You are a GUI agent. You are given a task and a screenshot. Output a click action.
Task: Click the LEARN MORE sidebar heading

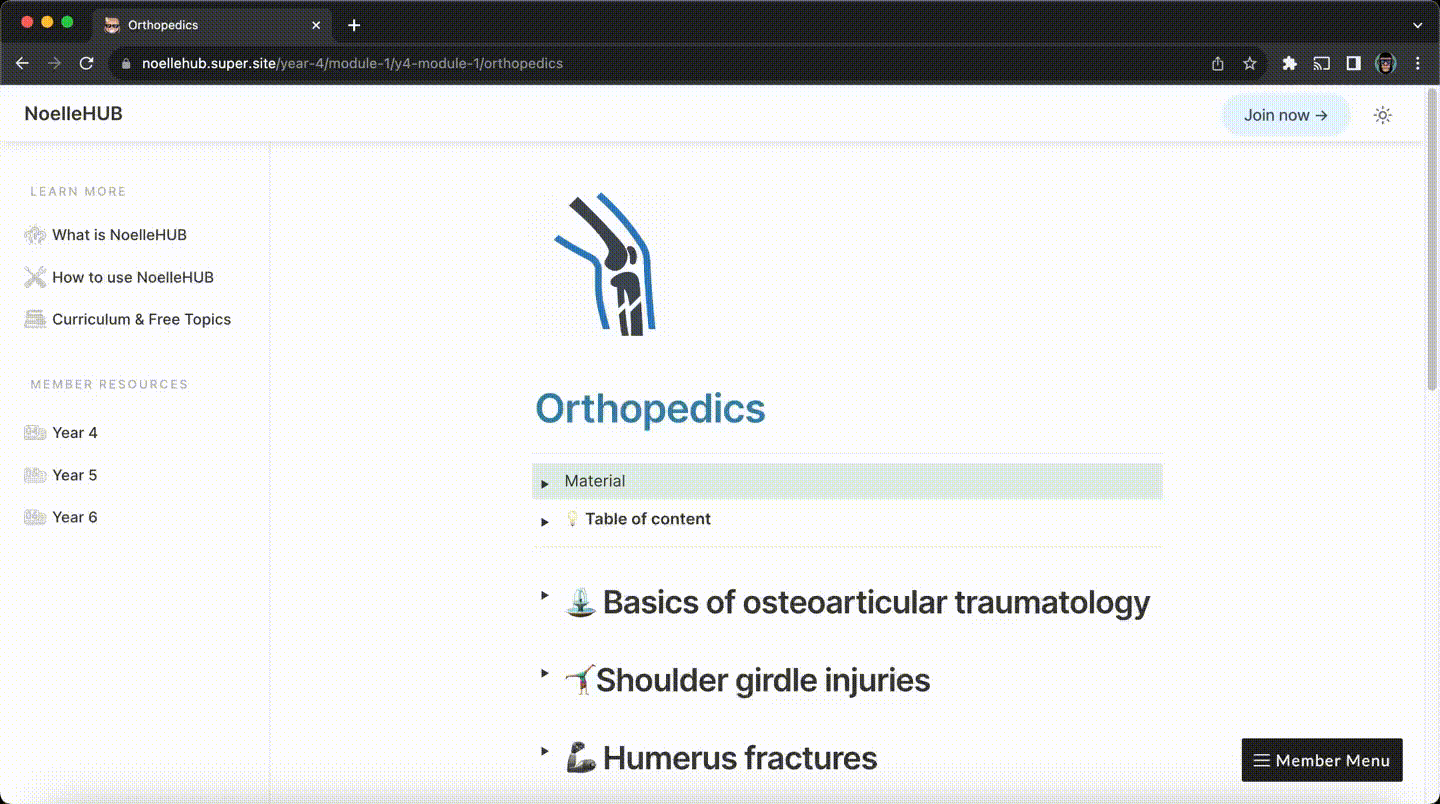click(78, 191)
